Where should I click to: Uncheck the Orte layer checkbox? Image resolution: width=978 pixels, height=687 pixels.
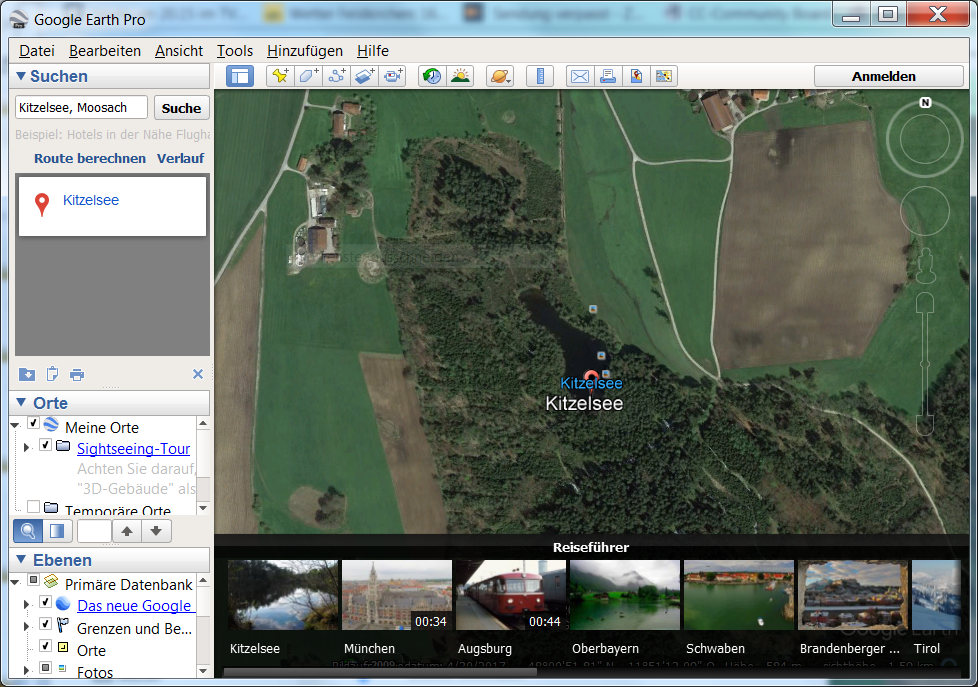[x=46, y=645]
